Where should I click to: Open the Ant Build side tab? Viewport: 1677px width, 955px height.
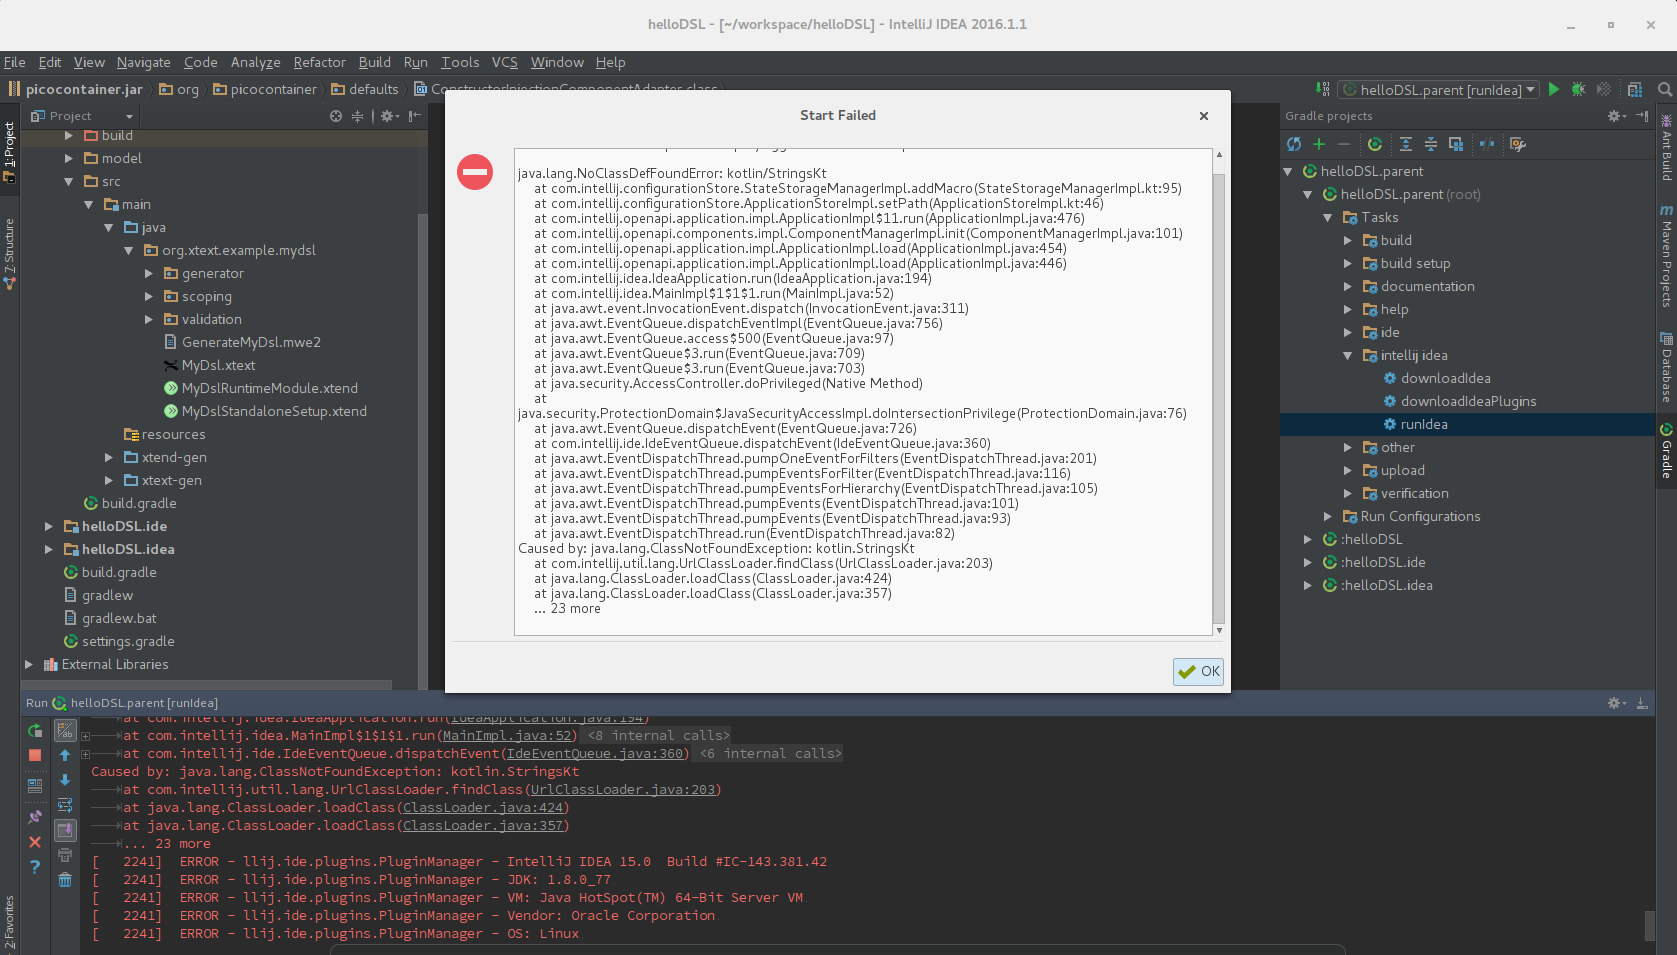tap(1666, 148)
